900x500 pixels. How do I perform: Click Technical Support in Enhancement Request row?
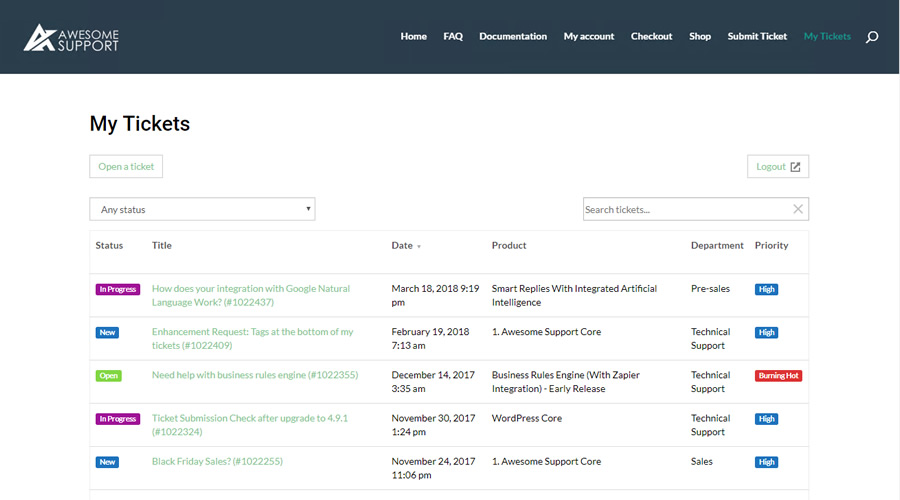711,339
